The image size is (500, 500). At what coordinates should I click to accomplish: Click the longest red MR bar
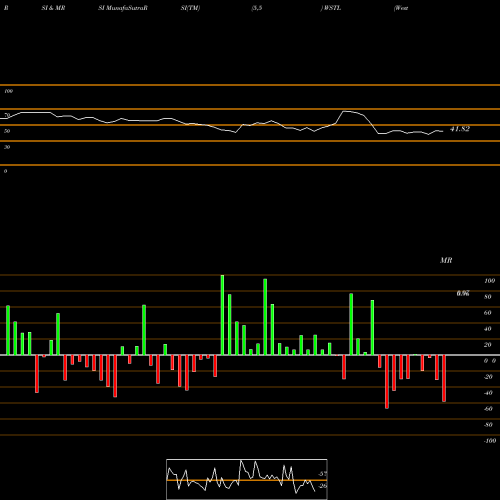(x=387, y=382)
